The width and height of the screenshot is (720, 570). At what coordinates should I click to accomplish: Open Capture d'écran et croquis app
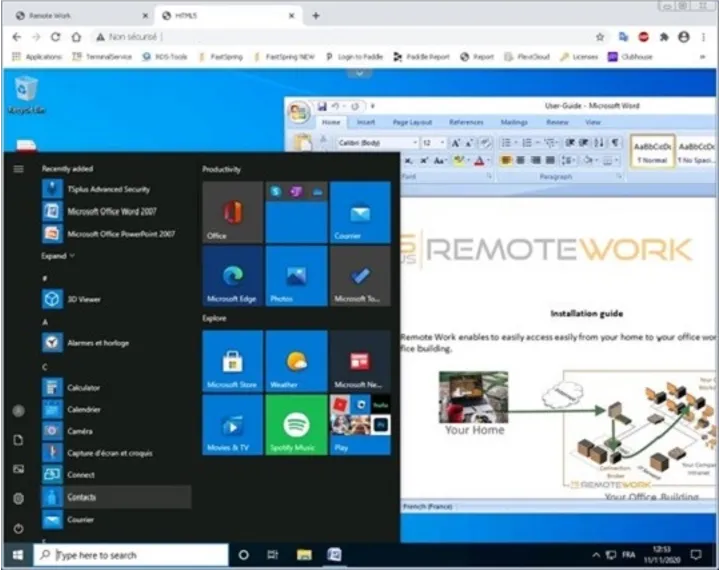coord(116,453)
